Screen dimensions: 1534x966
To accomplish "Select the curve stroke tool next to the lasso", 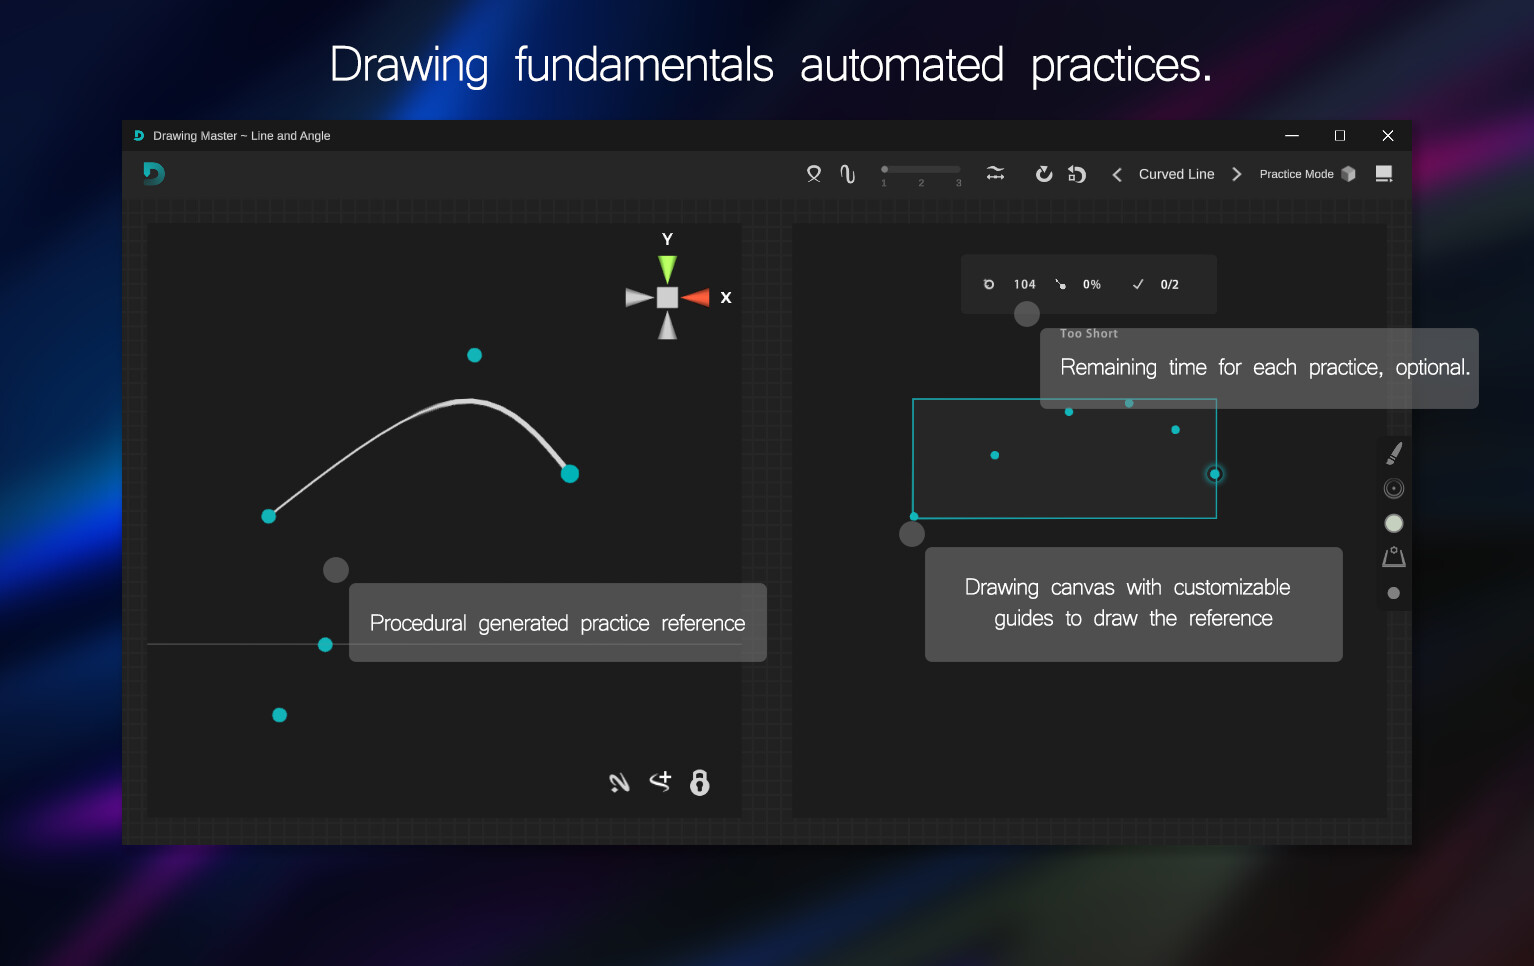I will point(847,173).
